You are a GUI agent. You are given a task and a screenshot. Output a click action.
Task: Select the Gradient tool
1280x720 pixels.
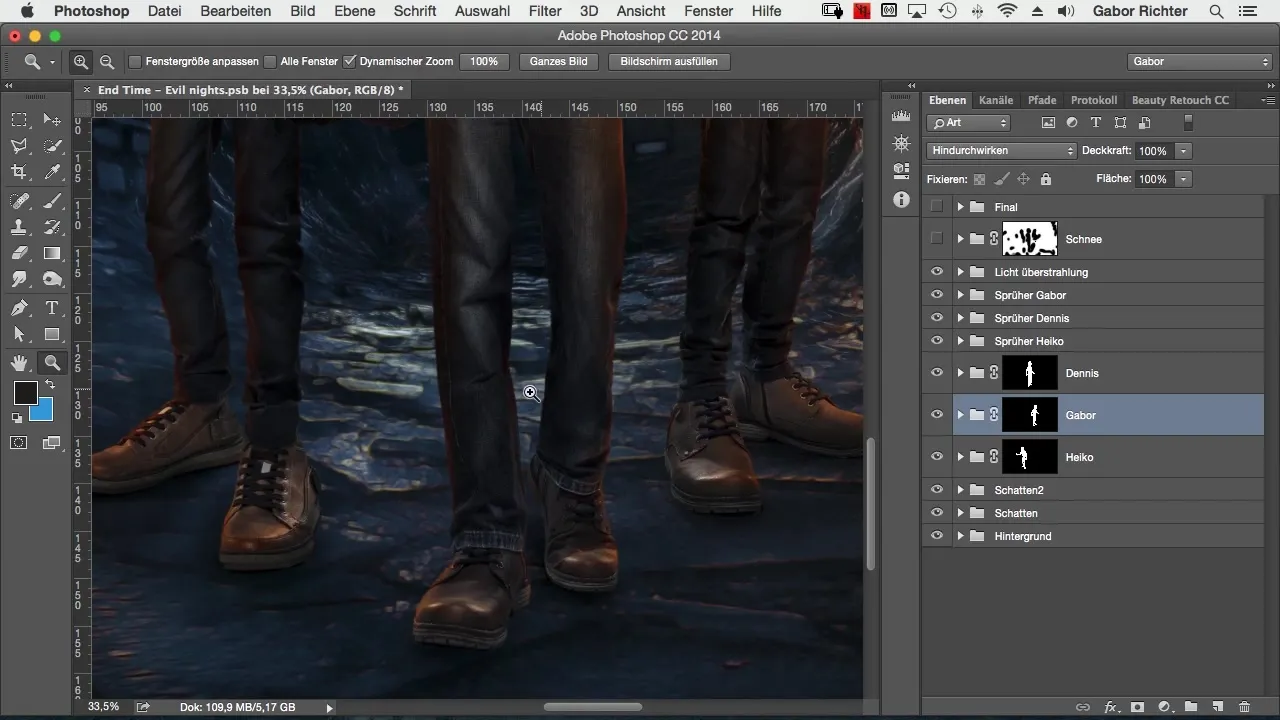tap(53, 253)
